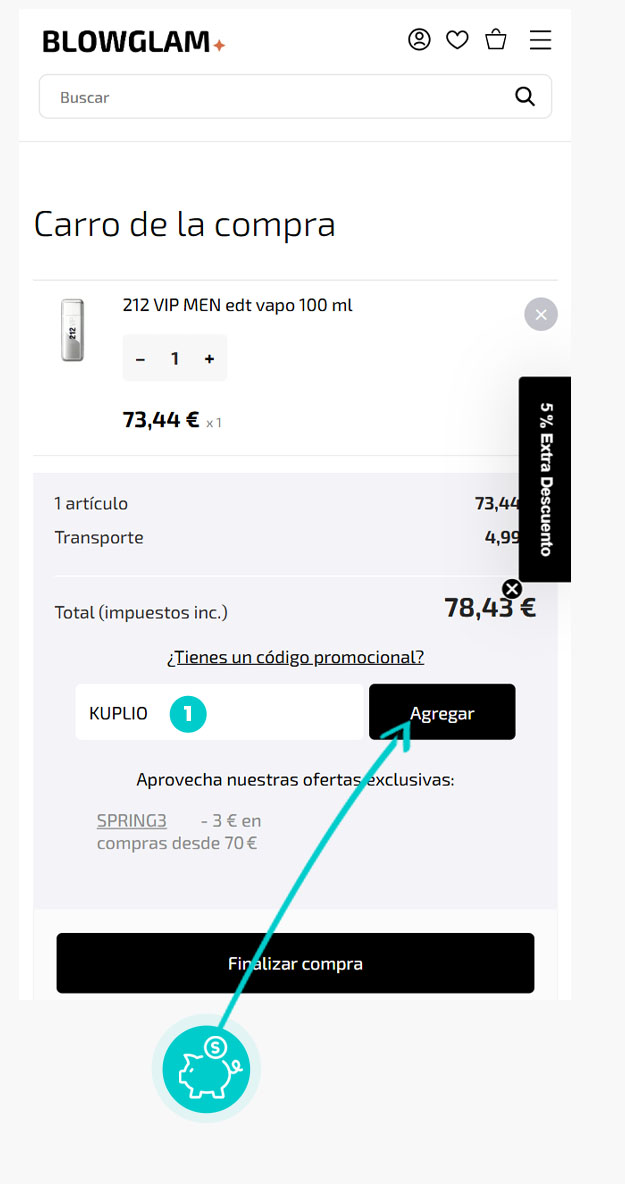The height and width of the screenshot is (1184, 625).
Task: Expand the ¿Tienes un código promocional? link
Action: tap(295, 657)
